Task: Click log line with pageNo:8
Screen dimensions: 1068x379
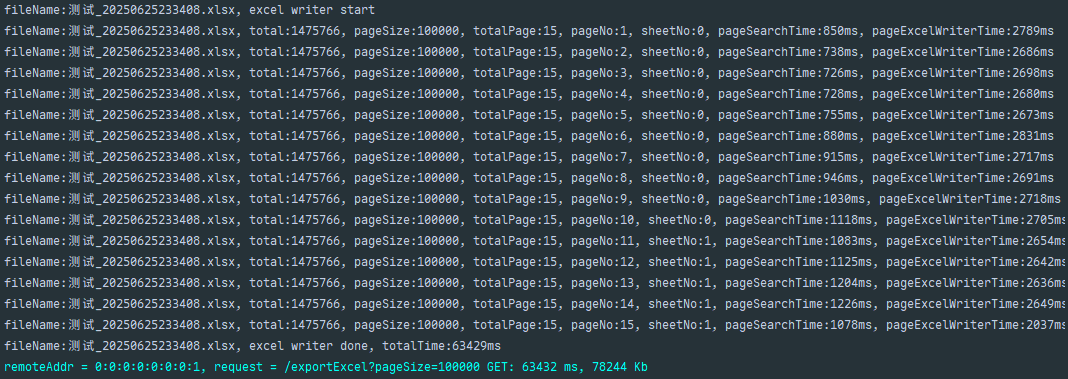Action: tap(529, 179)
